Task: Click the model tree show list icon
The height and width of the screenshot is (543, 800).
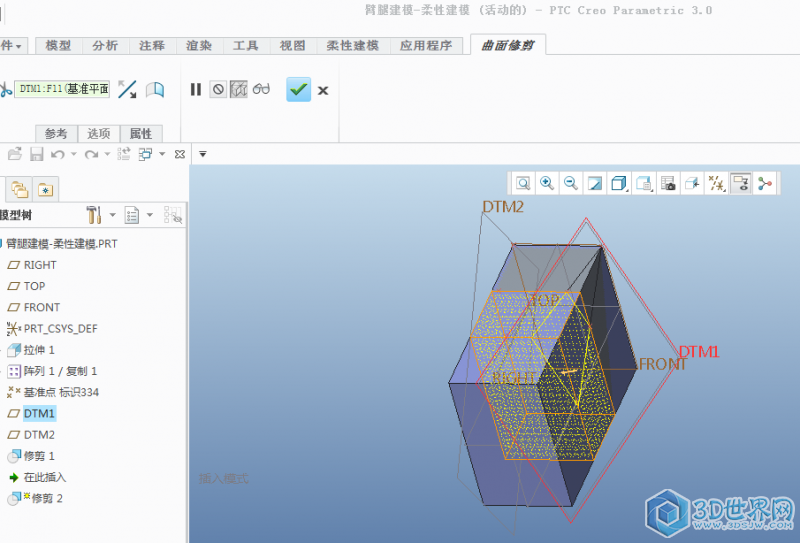Action: tap(132, 215)
